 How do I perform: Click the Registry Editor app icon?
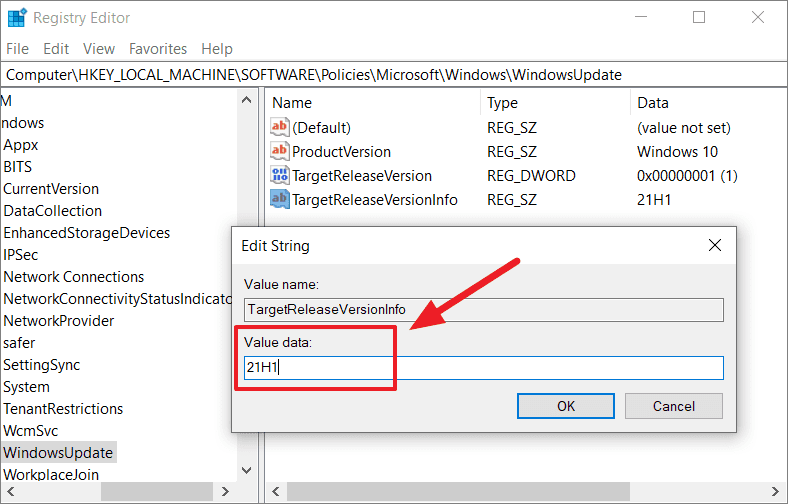click(17, 18)
